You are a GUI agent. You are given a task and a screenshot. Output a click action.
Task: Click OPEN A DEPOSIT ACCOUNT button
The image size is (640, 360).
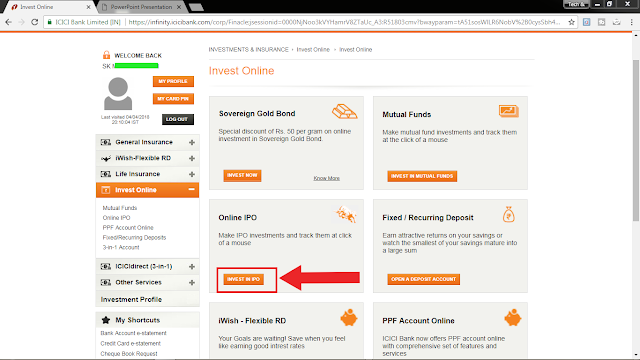coord(423,279)
